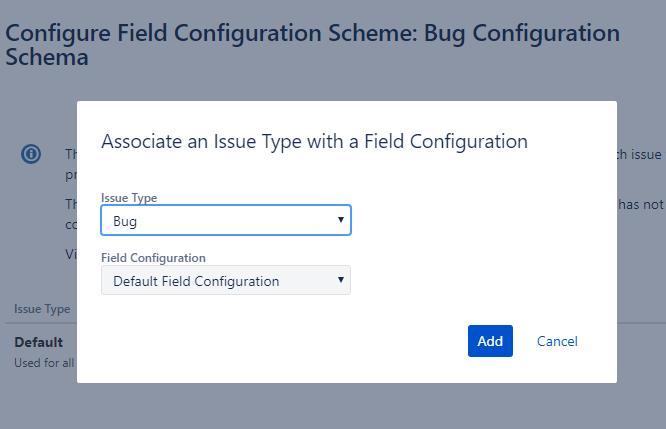Viewport: 666px width, 429px height.
Task: Cancel the association dialog
Action: 557,341
